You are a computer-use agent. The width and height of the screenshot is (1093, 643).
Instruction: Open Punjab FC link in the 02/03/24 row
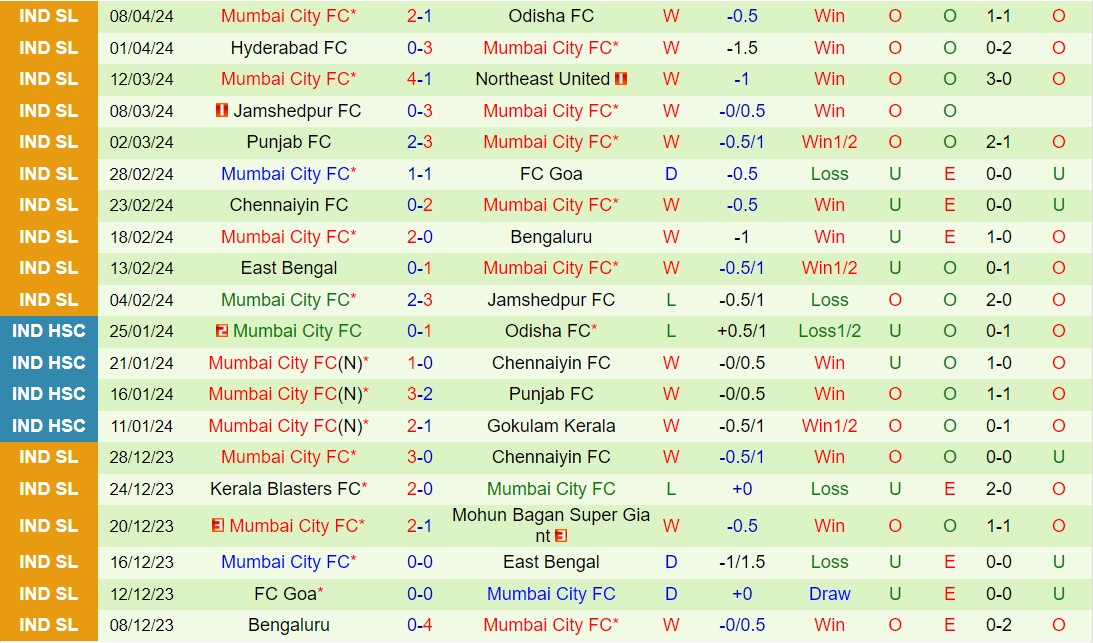pos(288,142)
